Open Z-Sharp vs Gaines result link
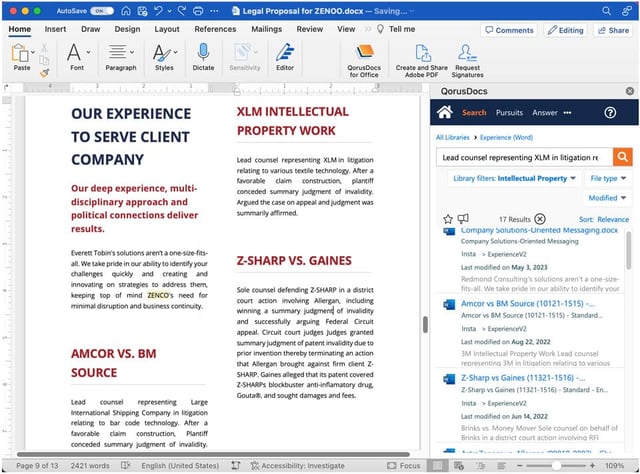 pos(523,378)
